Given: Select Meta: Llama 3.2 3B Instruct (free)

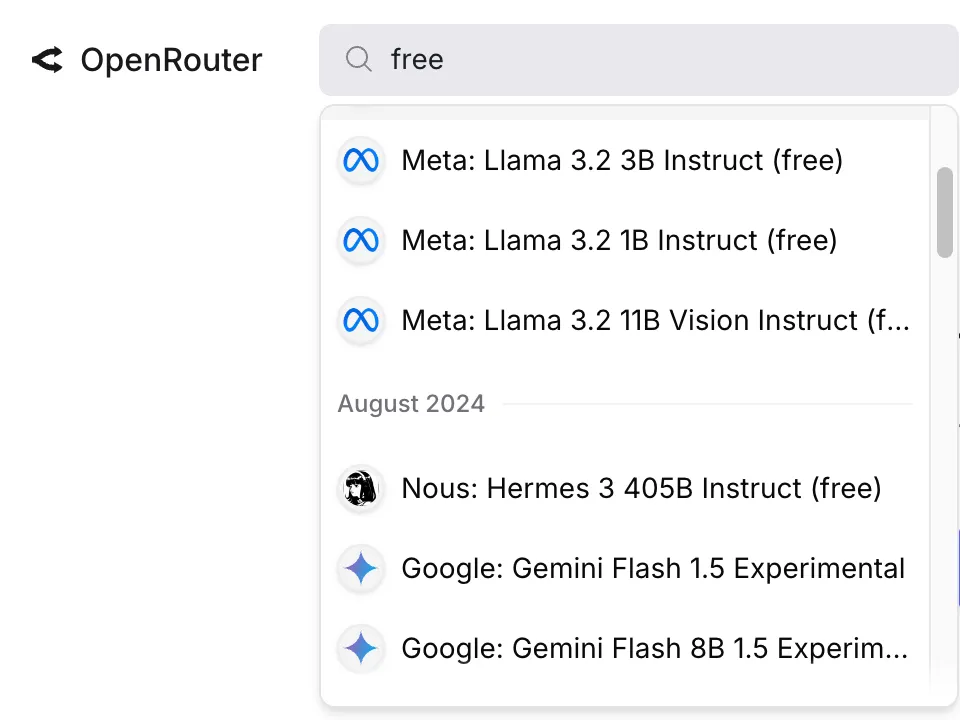Looking at the screenshot, I should click(621, 160).
